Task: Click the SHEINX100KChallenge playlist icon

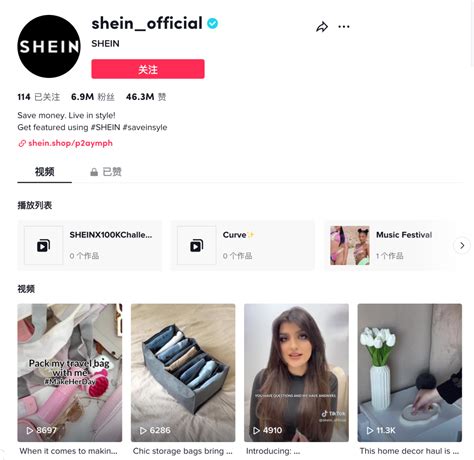Action: 43,246
